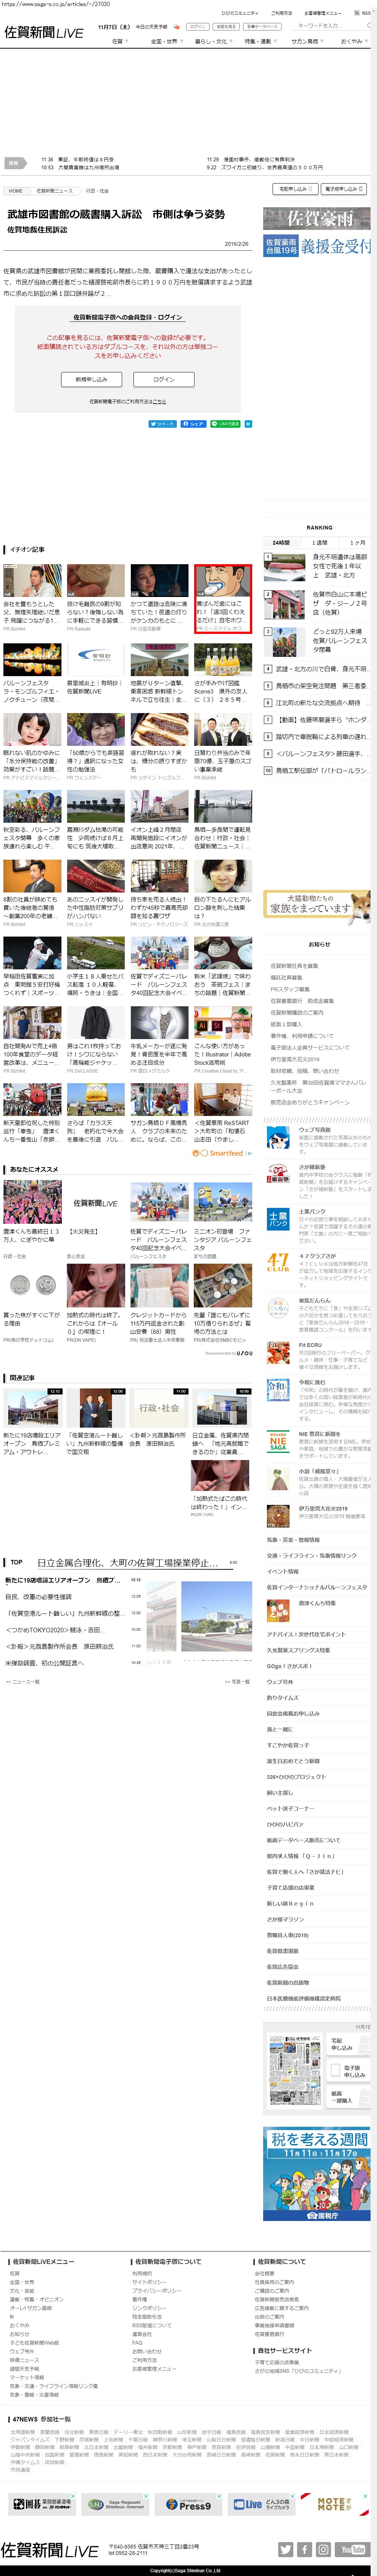Click the 新規申し込み button
377x2576 pixels.
(x=91, y=379)
